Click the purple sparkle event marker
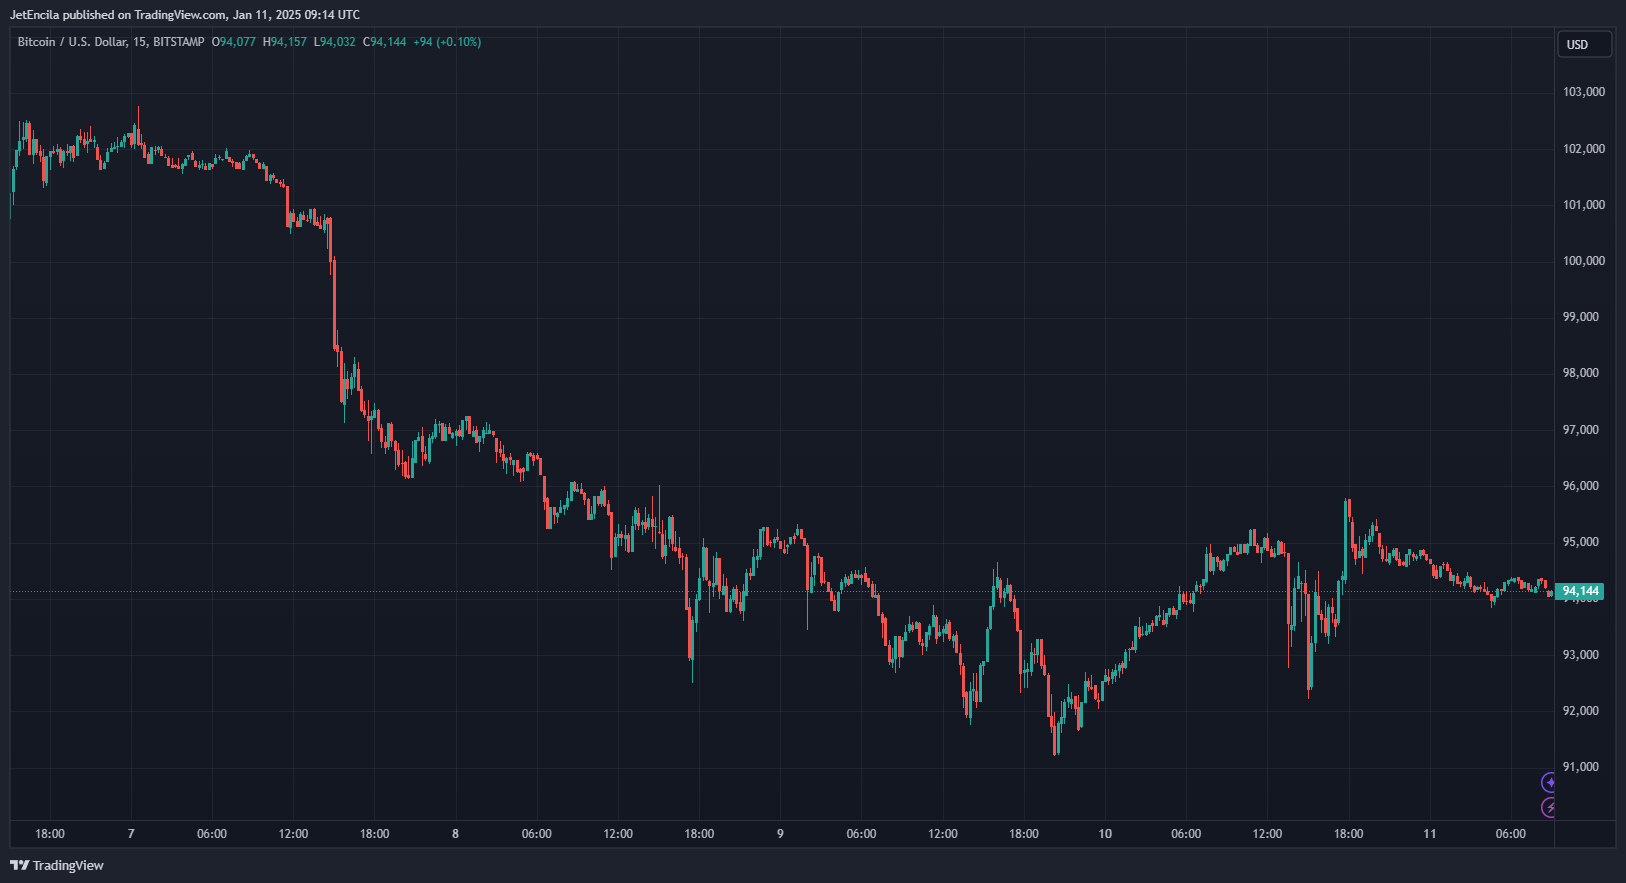This screenshot has width=1626, height=883. [1548, 783]
